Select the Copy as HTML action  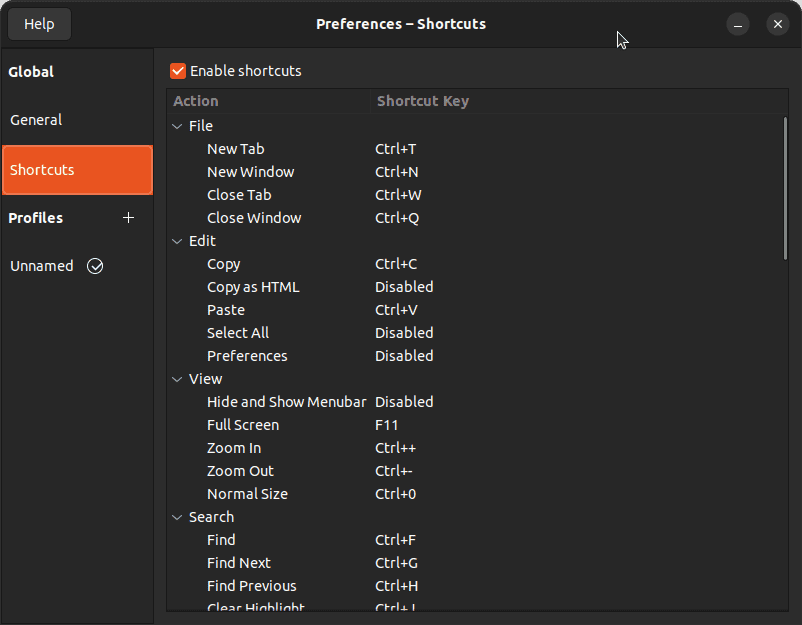coord(253,287)
